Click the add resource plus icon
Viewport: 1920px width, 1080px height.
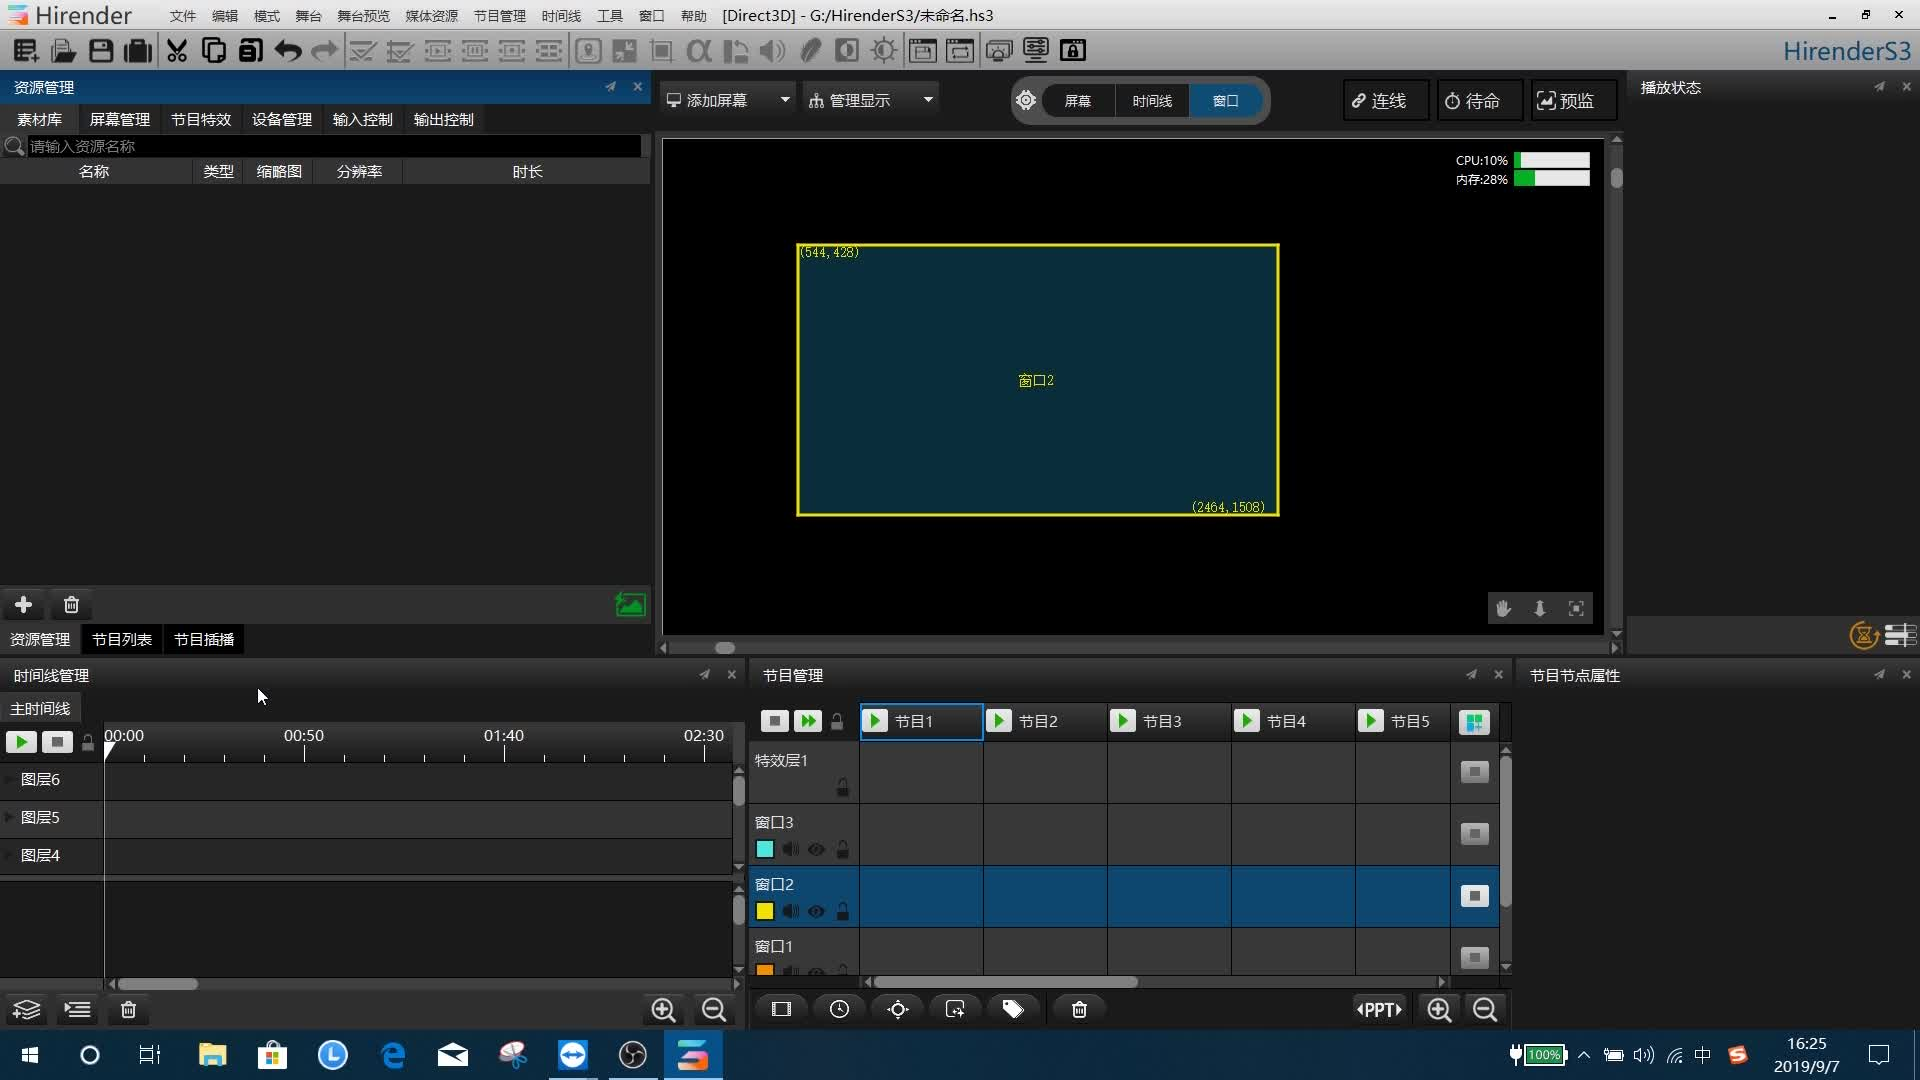tap(24, 605)
